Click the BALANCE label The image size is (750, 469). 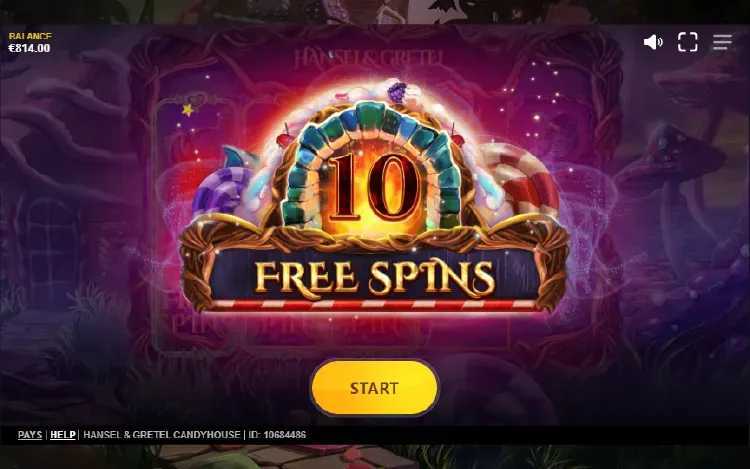click(x=30, y=36)
